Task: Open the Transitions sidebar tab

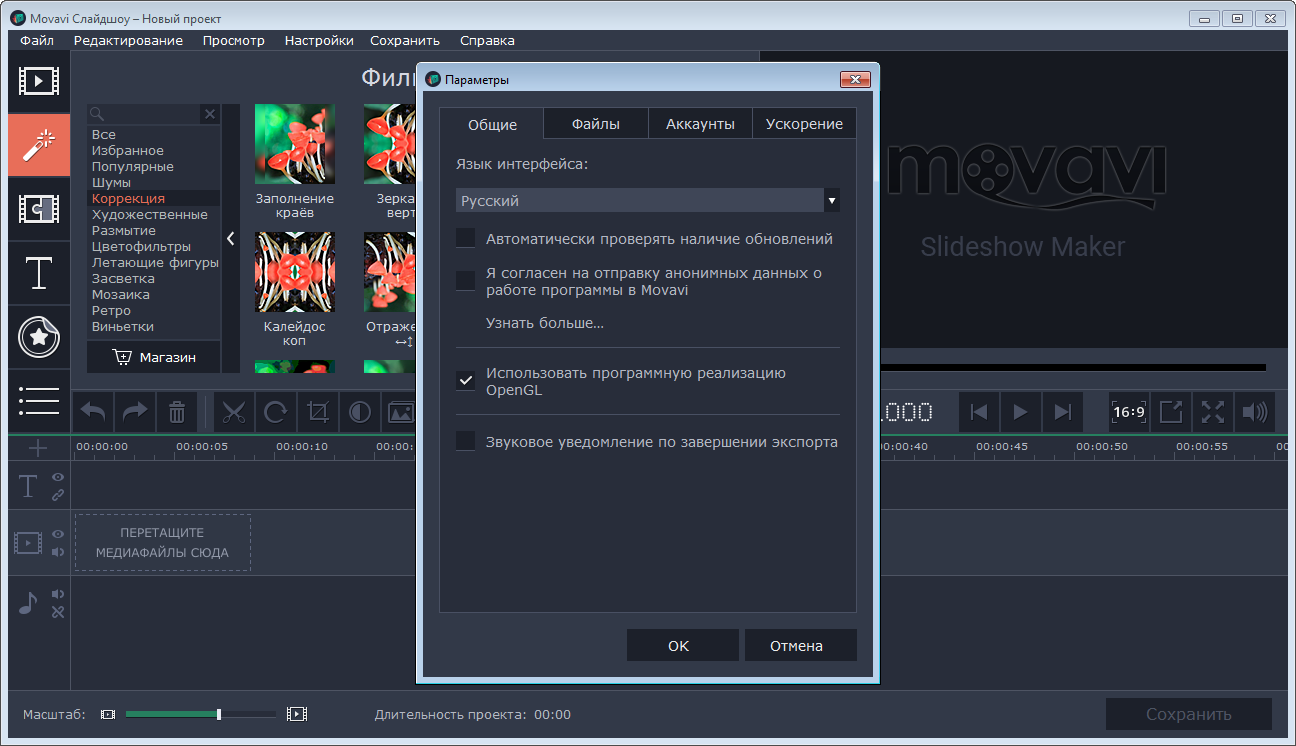Action: tap(39, 208)
